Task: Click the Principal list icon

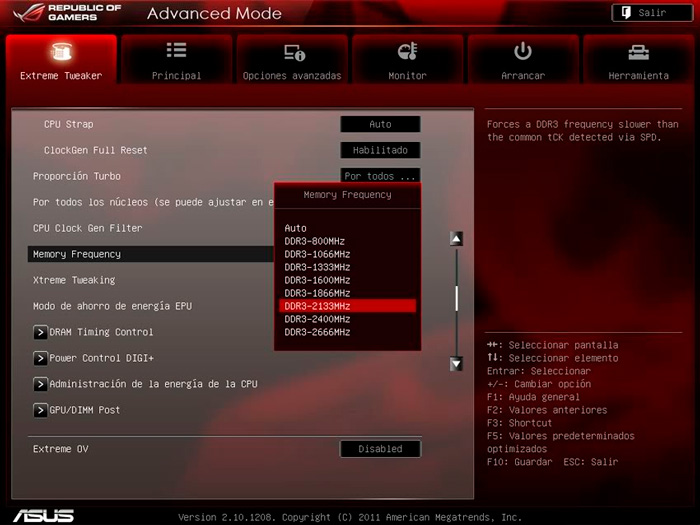Action: click(x=176, y=51)
